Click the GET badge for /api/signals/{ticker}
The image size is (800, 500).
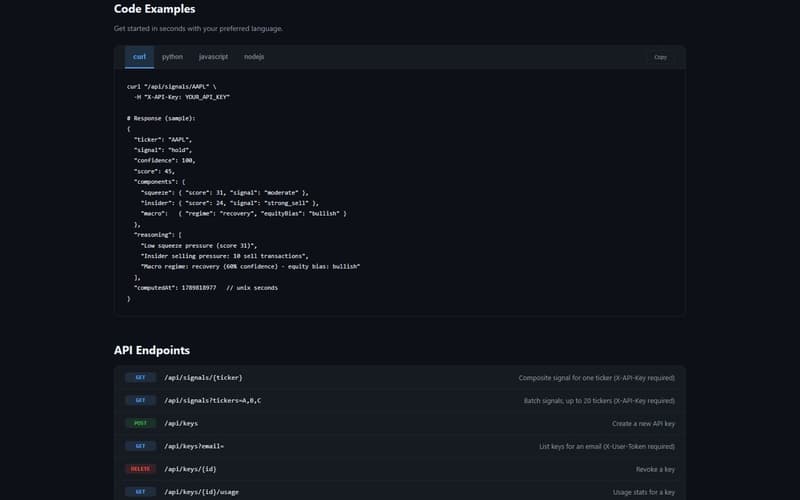(140, 378)
